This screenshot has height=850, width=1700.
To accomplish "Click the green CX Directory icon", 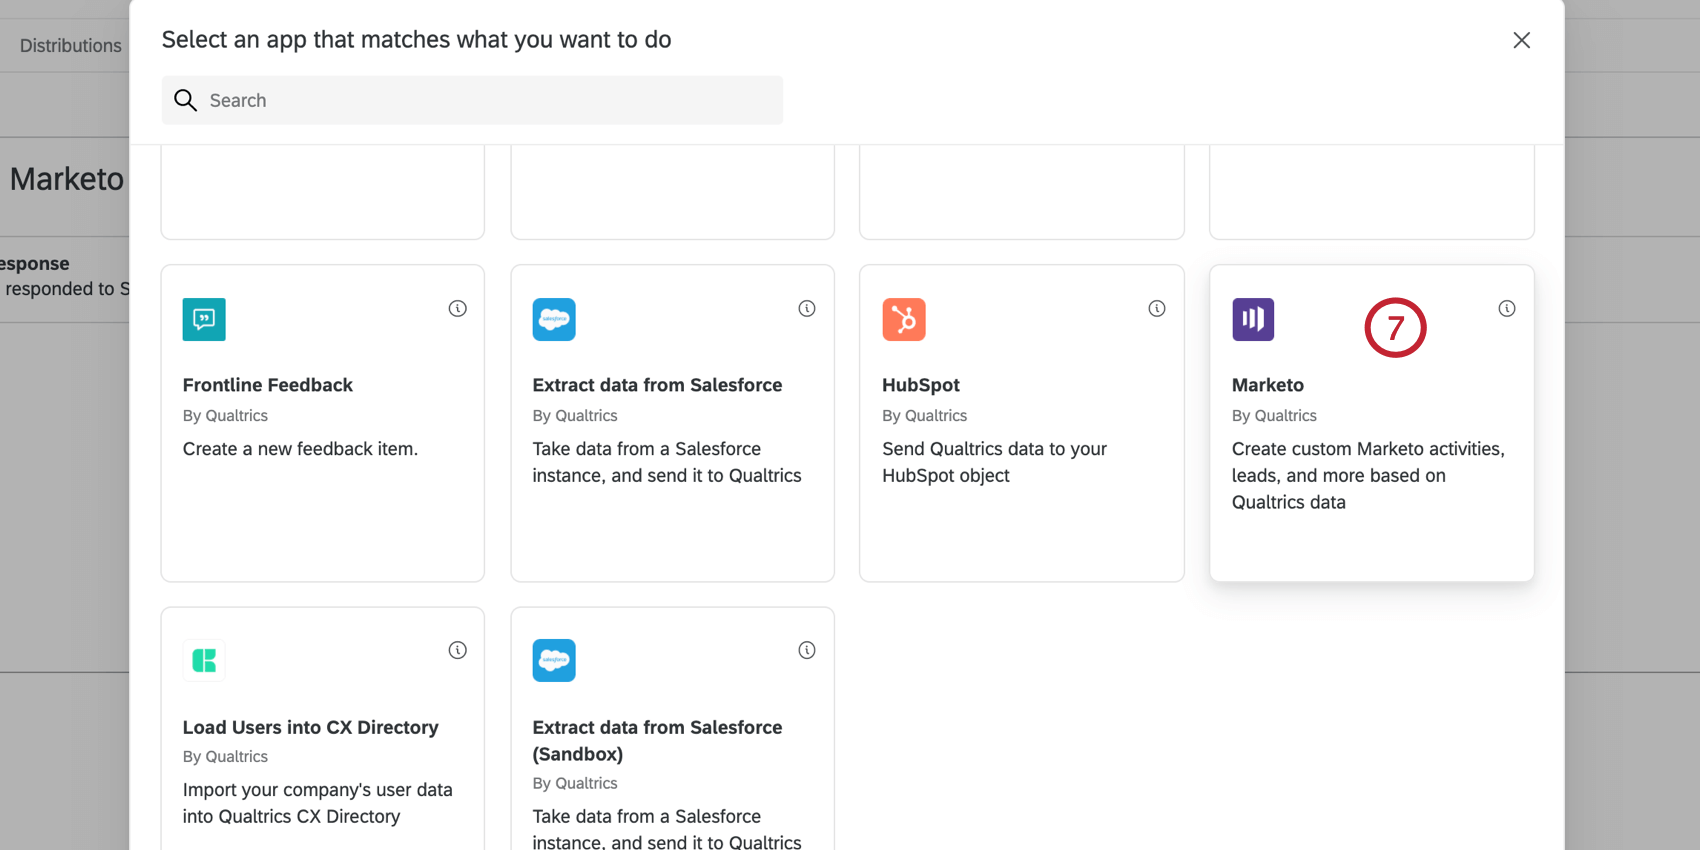I will tap(204, 661).
